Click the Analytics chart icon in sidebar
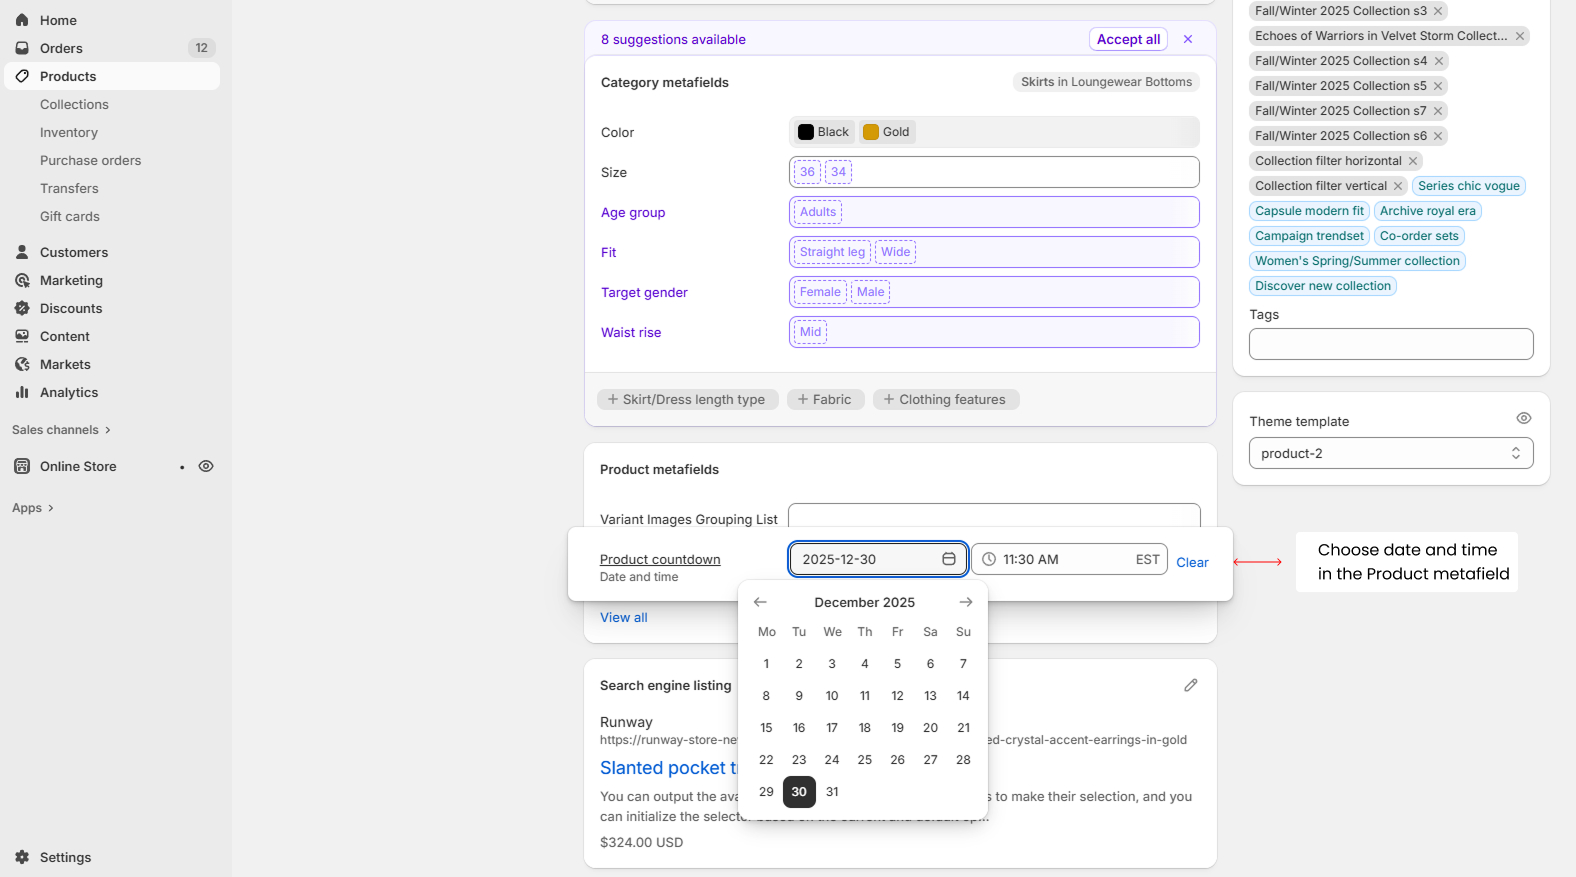Screen dimensions: 1576x877 click(22, 392)
